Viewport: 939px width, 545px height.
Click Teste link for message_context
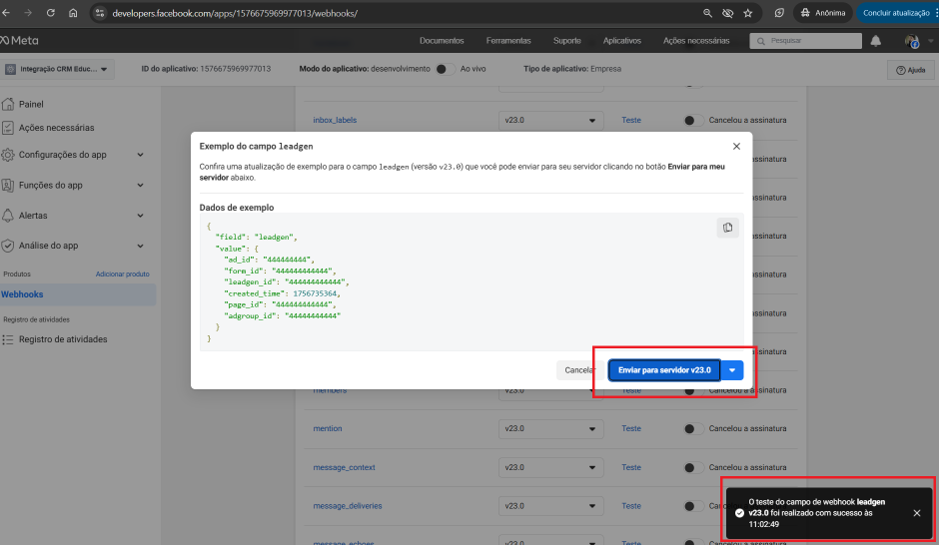click(631, 467)
